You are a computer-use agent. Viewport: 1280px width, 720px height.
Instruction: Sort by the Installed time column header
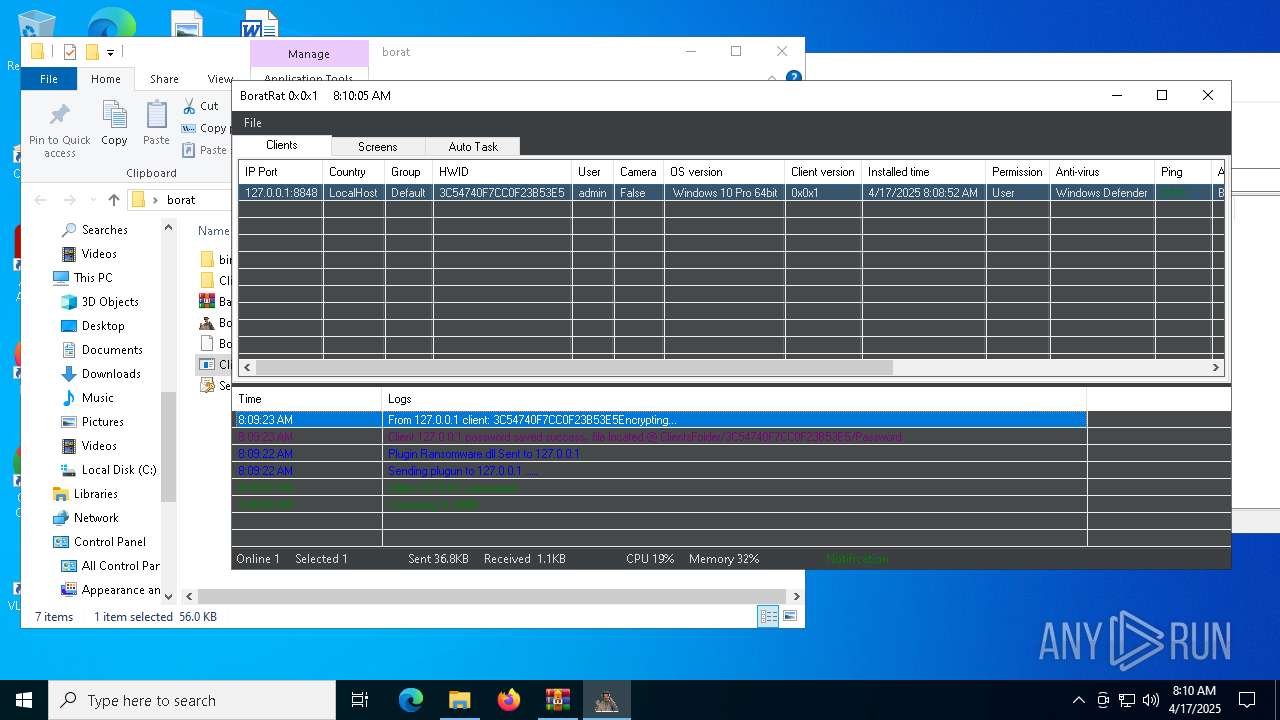click(924, 172)
